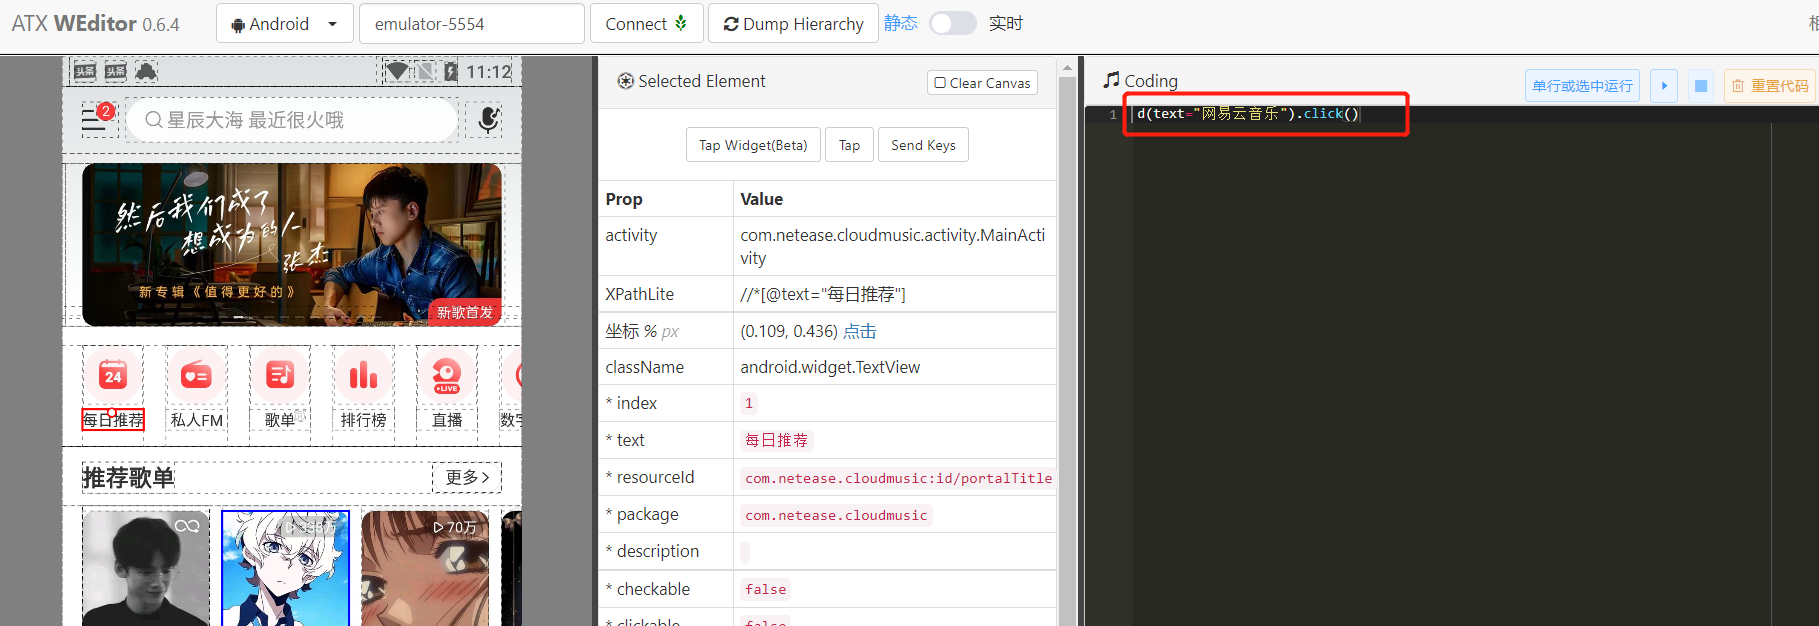Click the Tap Widget(Beta) button

click(753, 145)
